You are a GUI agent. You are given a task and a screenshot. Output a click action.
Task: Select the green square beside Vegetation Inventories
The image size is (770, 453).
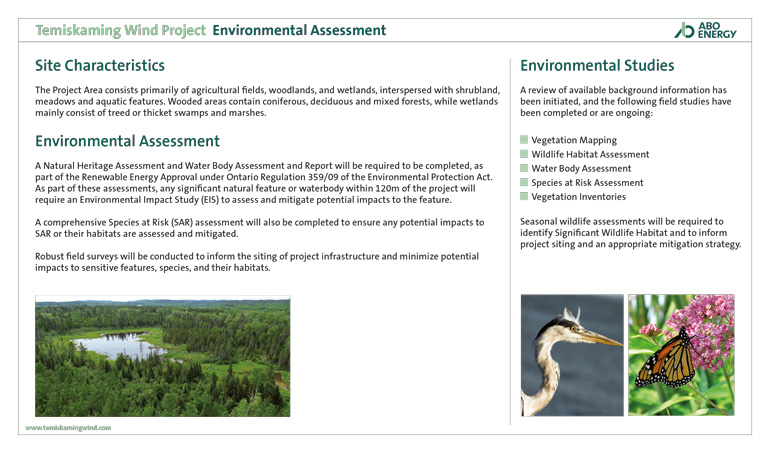click(x=524, y=197)
